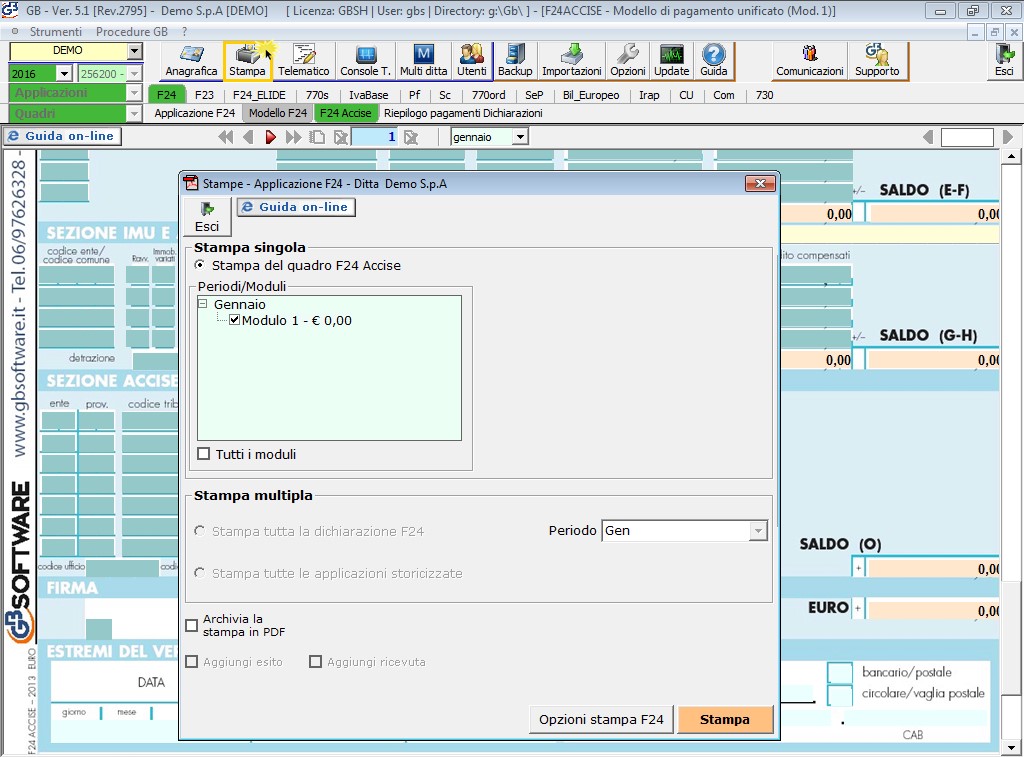Open the Strumenti menu
1024x757 pixels.
point(56,31)
